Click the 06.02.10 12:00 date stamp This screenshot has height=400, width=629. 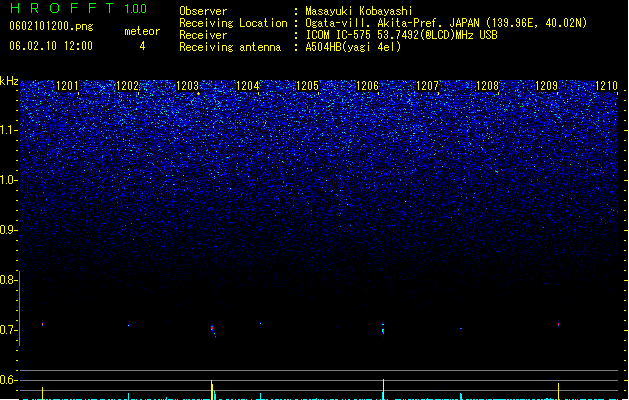tap(51, 46)
